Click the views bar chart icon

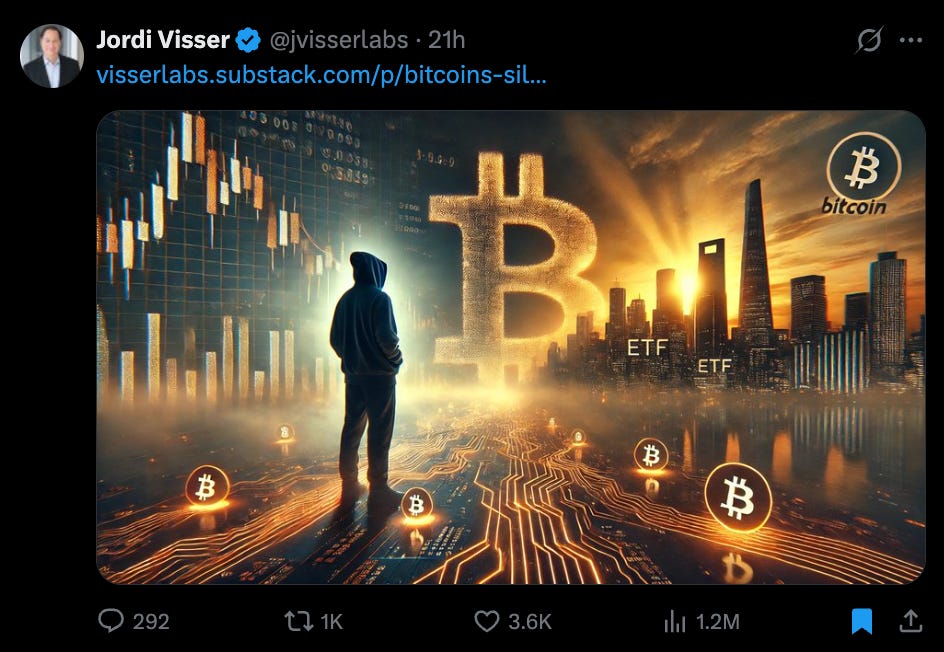coord(675,621)
